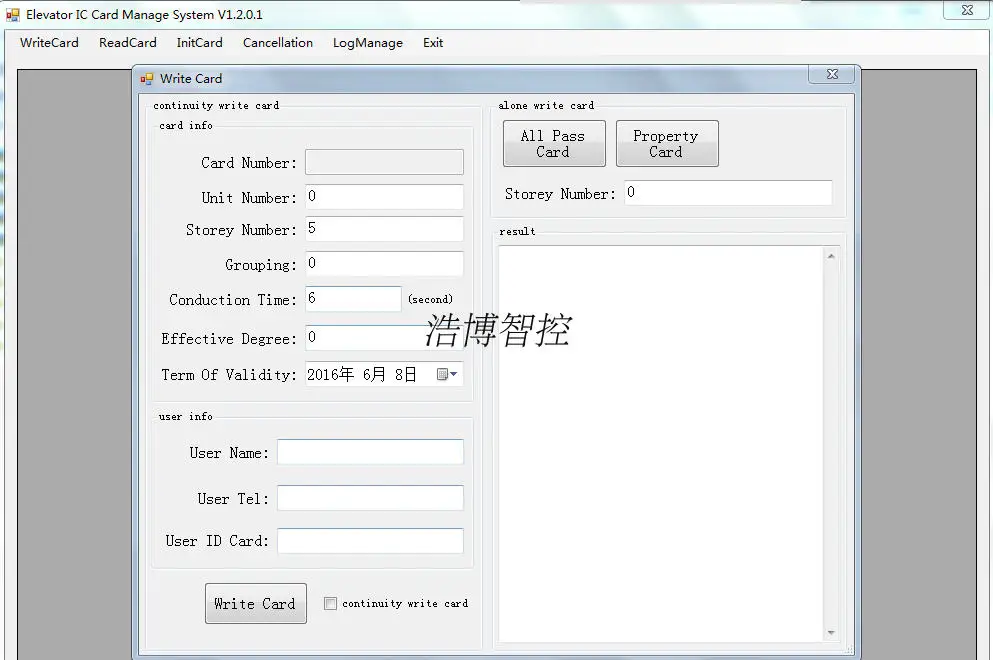Enable the continuity write card checkbox

330,604
